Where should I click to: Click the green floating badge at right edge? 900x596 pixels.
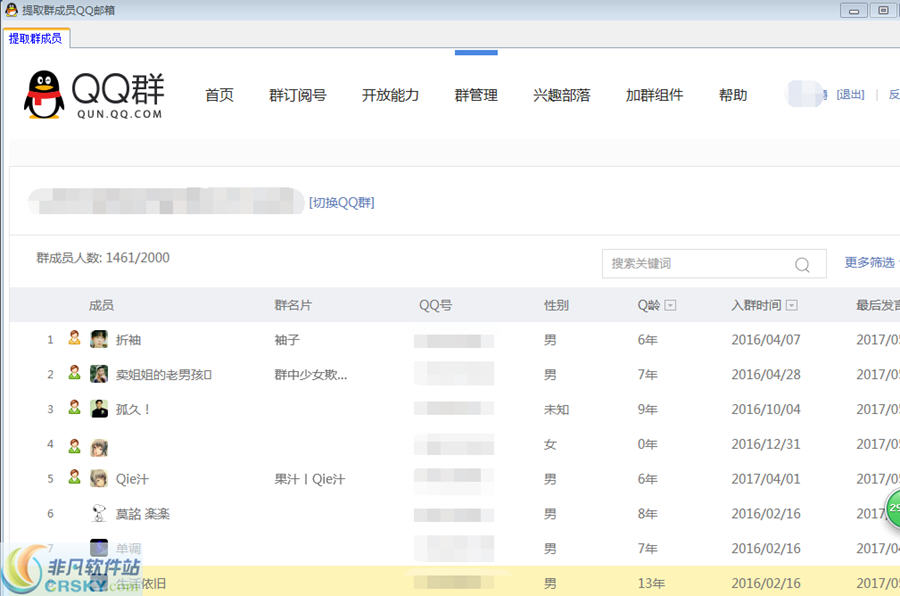click(x=893, y=508)
